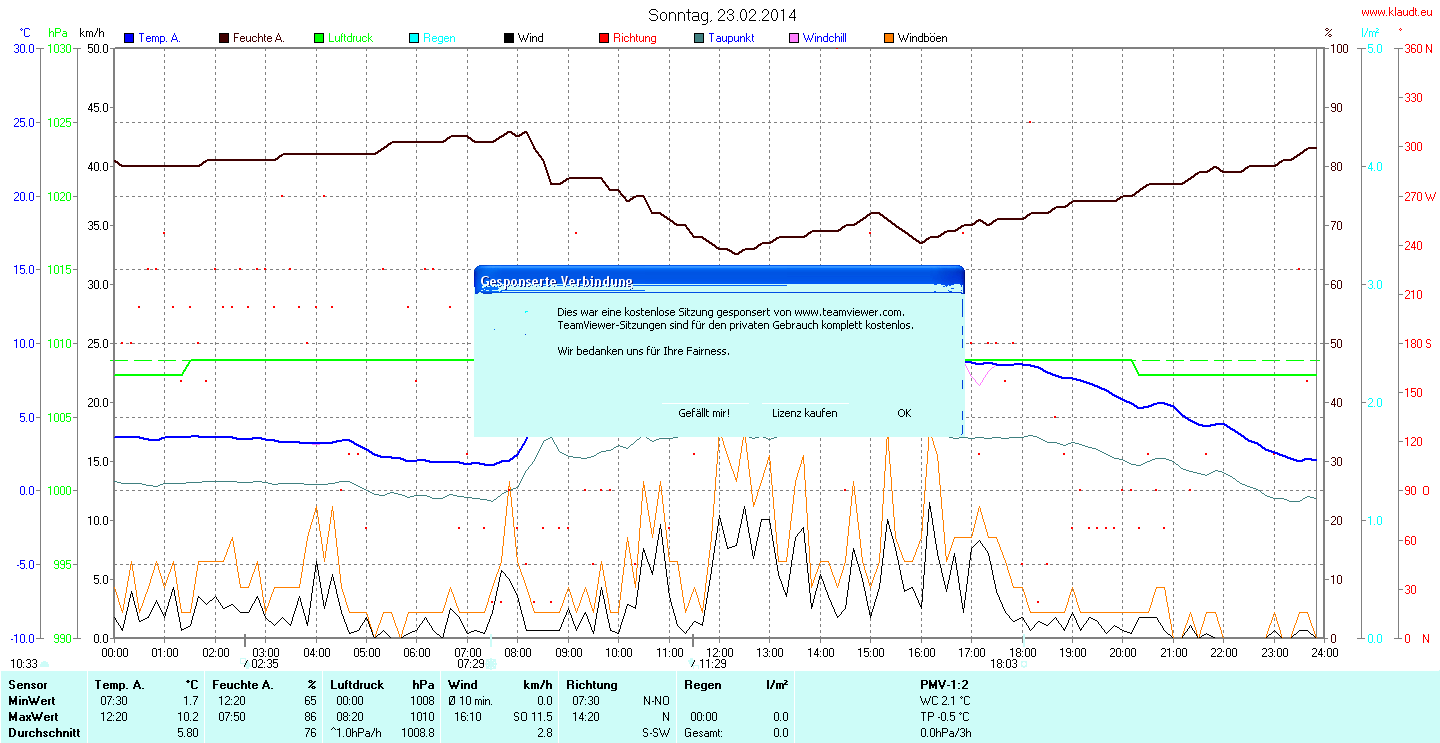The width and height of the screenshot is (1440, 743).
Task: Click the cyan Regen legend square
Action: tap(414, 38)
